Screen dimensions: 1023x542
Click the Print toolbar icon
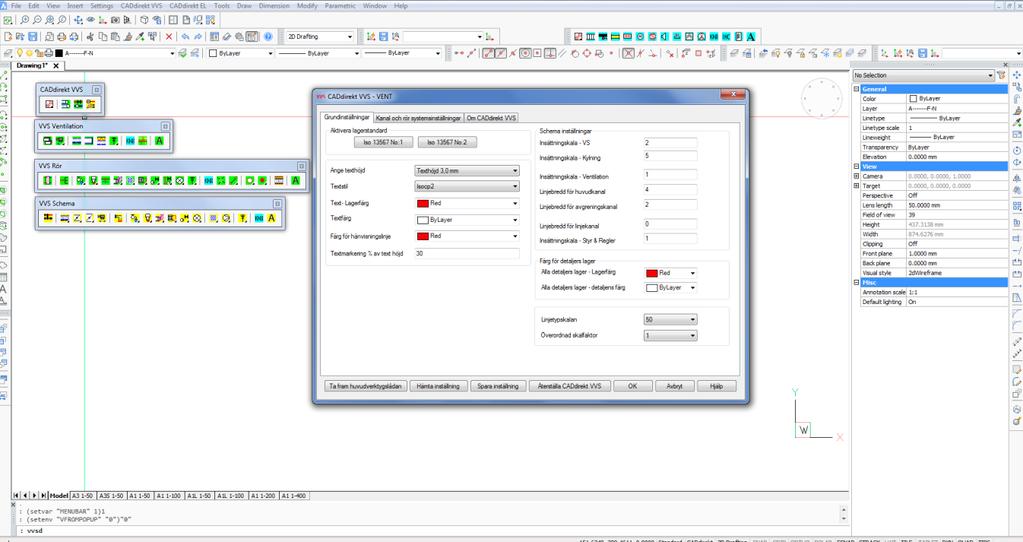pos(61,37)
